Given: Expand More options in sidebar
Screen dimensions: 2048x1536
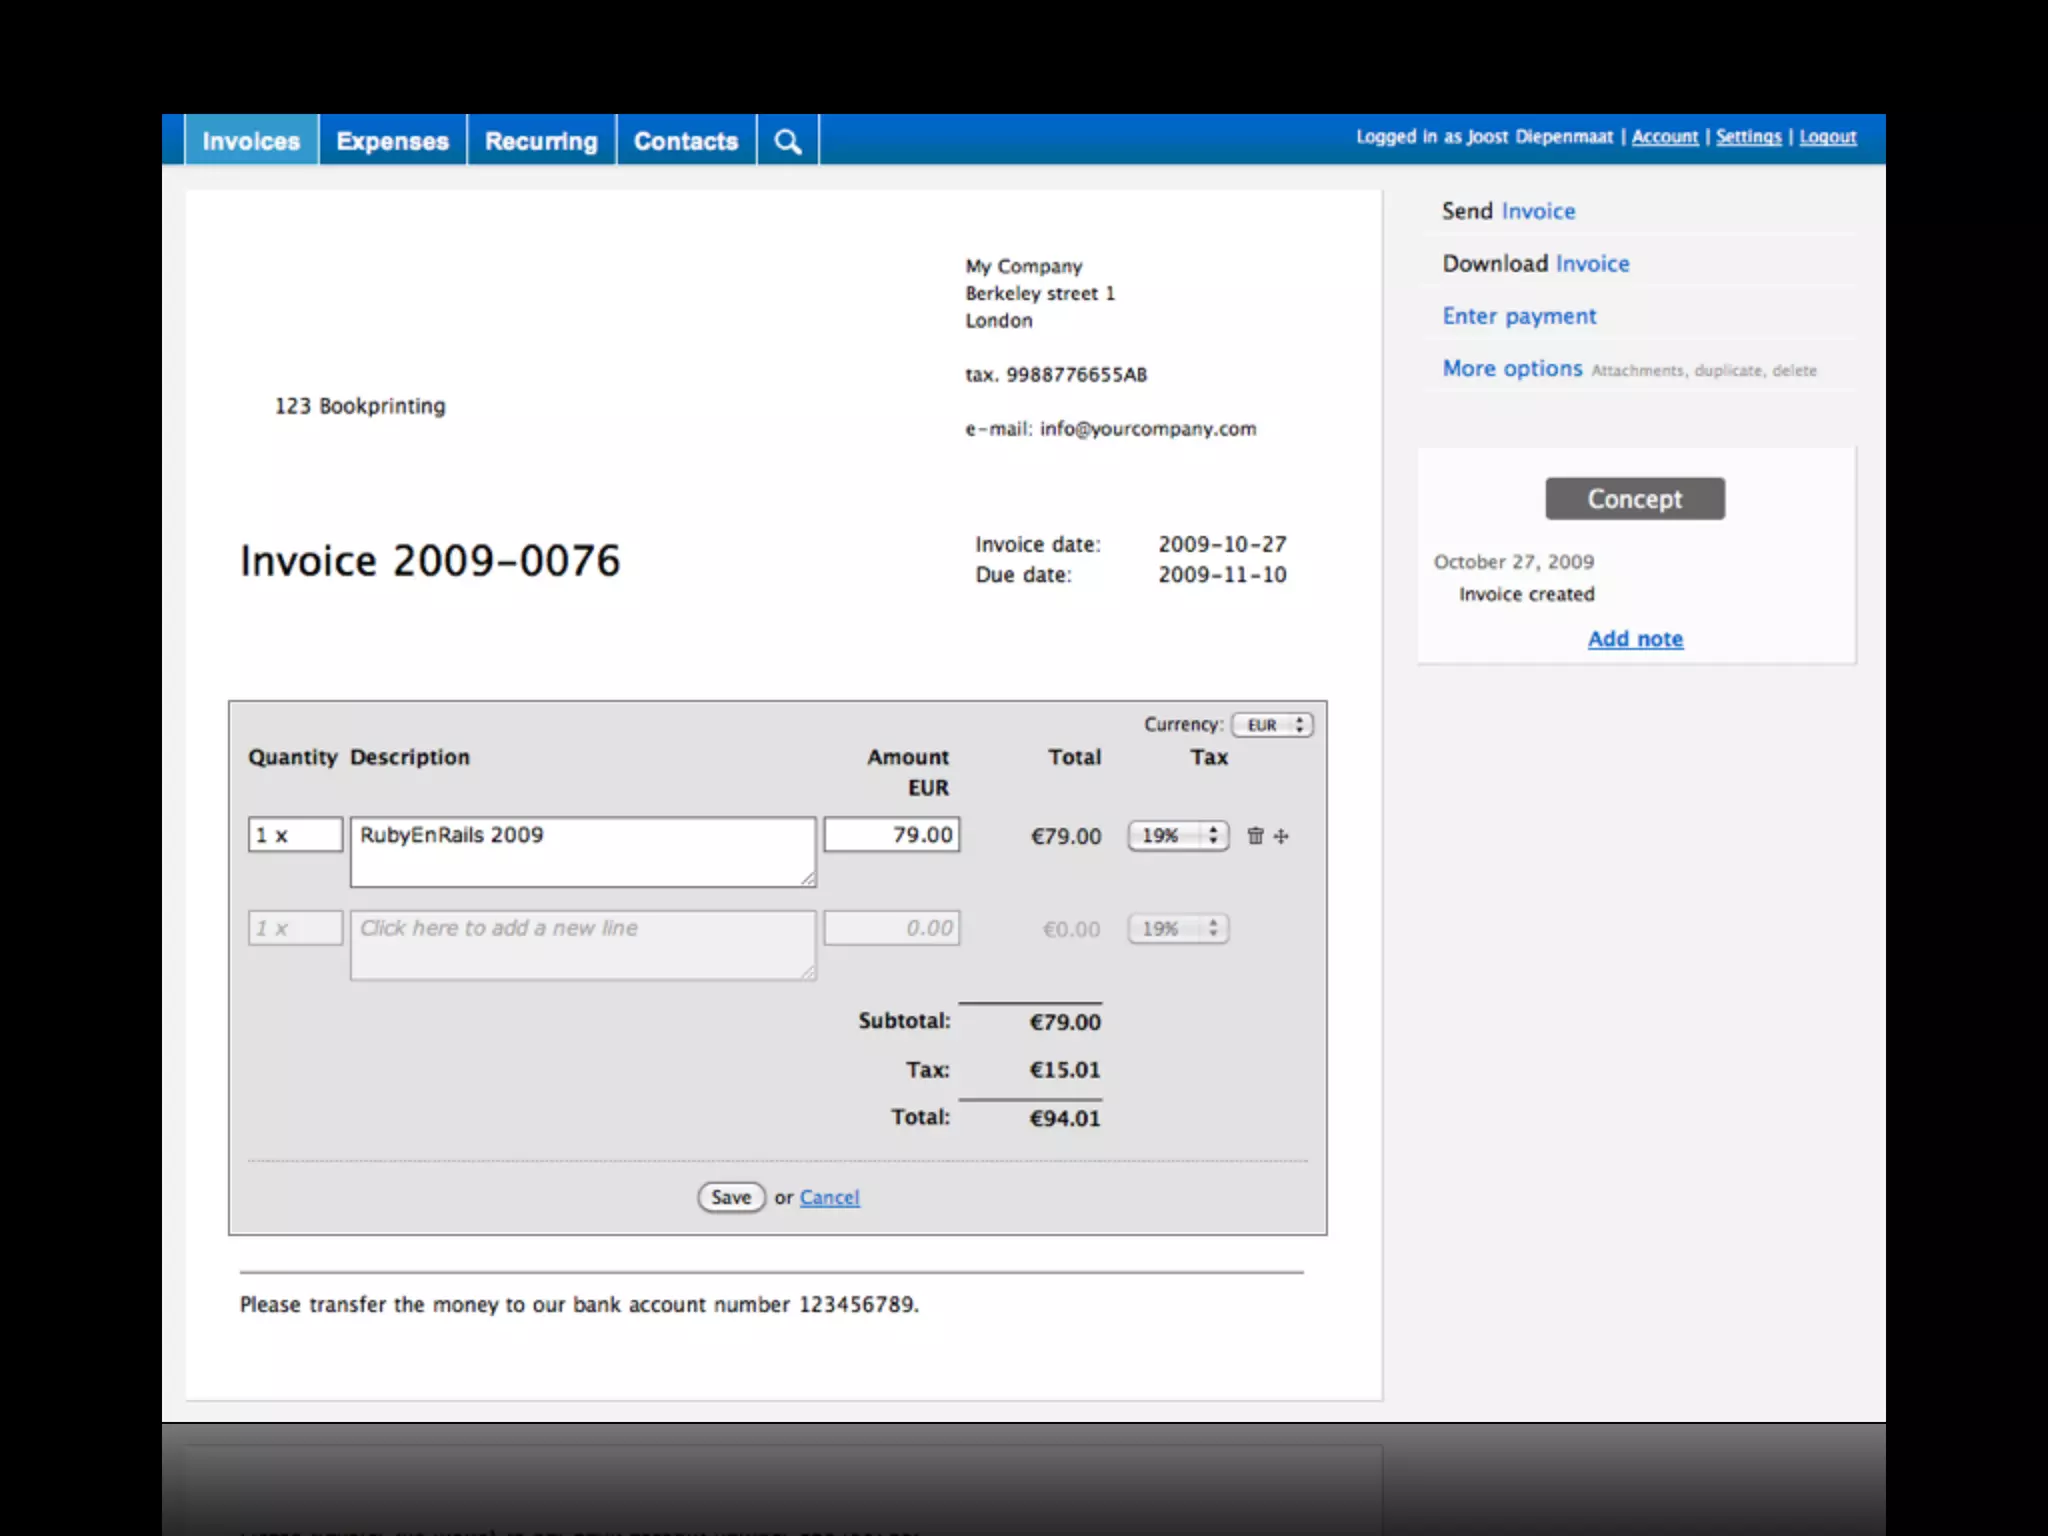Looking at the screenshot, I should (x=1512, y=369).
